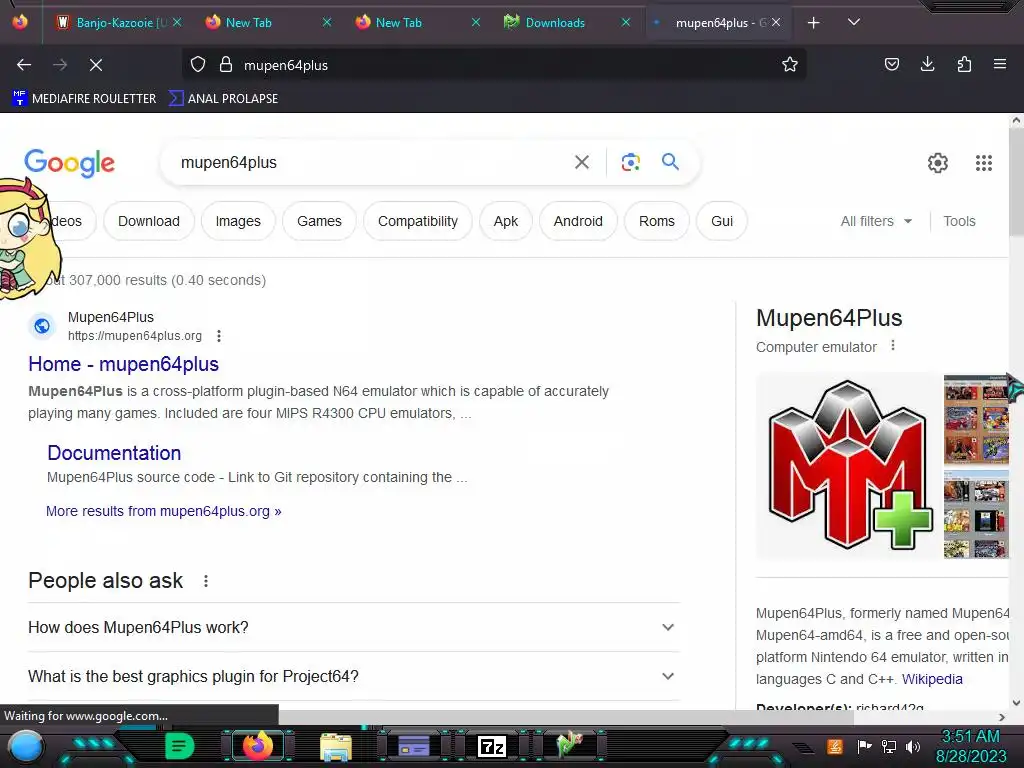Clear the Google search box
Viewport: 1024px width, 768px height.
[582, 162]
